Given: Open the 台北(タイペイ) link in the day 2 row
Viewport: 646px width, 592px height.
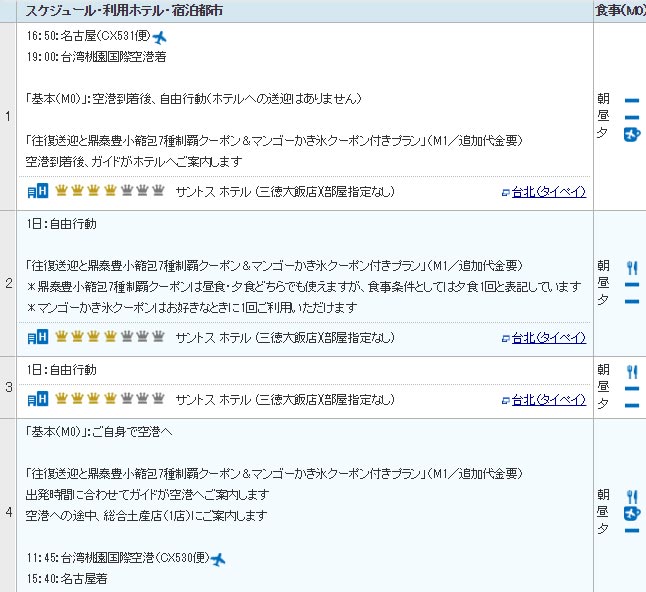Looking at the screenshot, I should [549, 338].
